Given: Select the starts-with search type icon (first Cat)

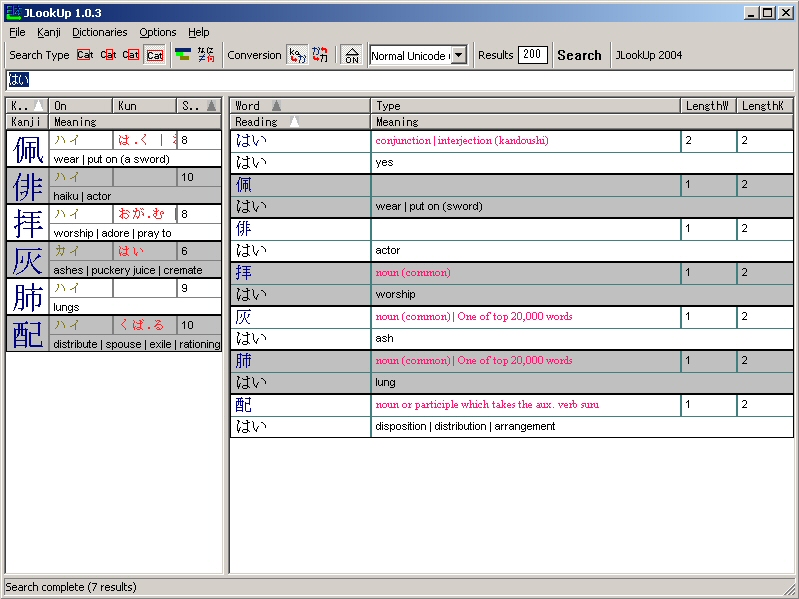Looking at the screenshot, I should 85,55.
